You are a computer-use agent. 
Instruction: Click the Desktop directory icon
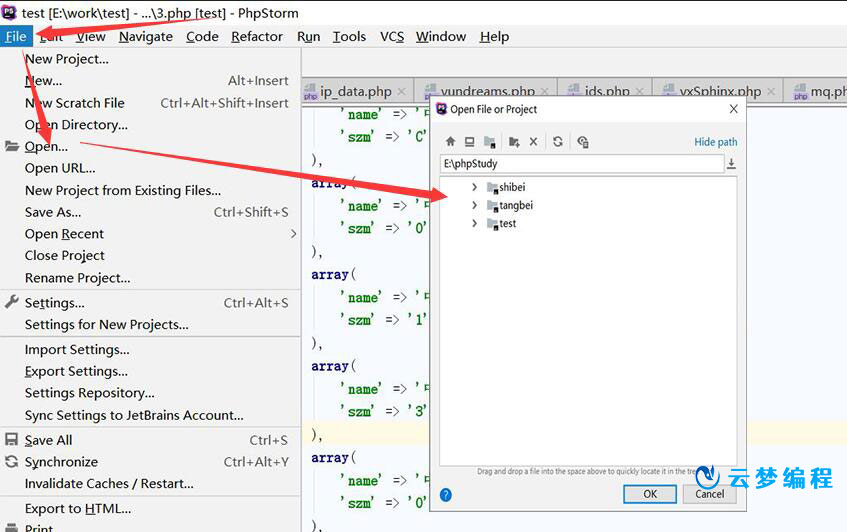[x=469, y=142]
